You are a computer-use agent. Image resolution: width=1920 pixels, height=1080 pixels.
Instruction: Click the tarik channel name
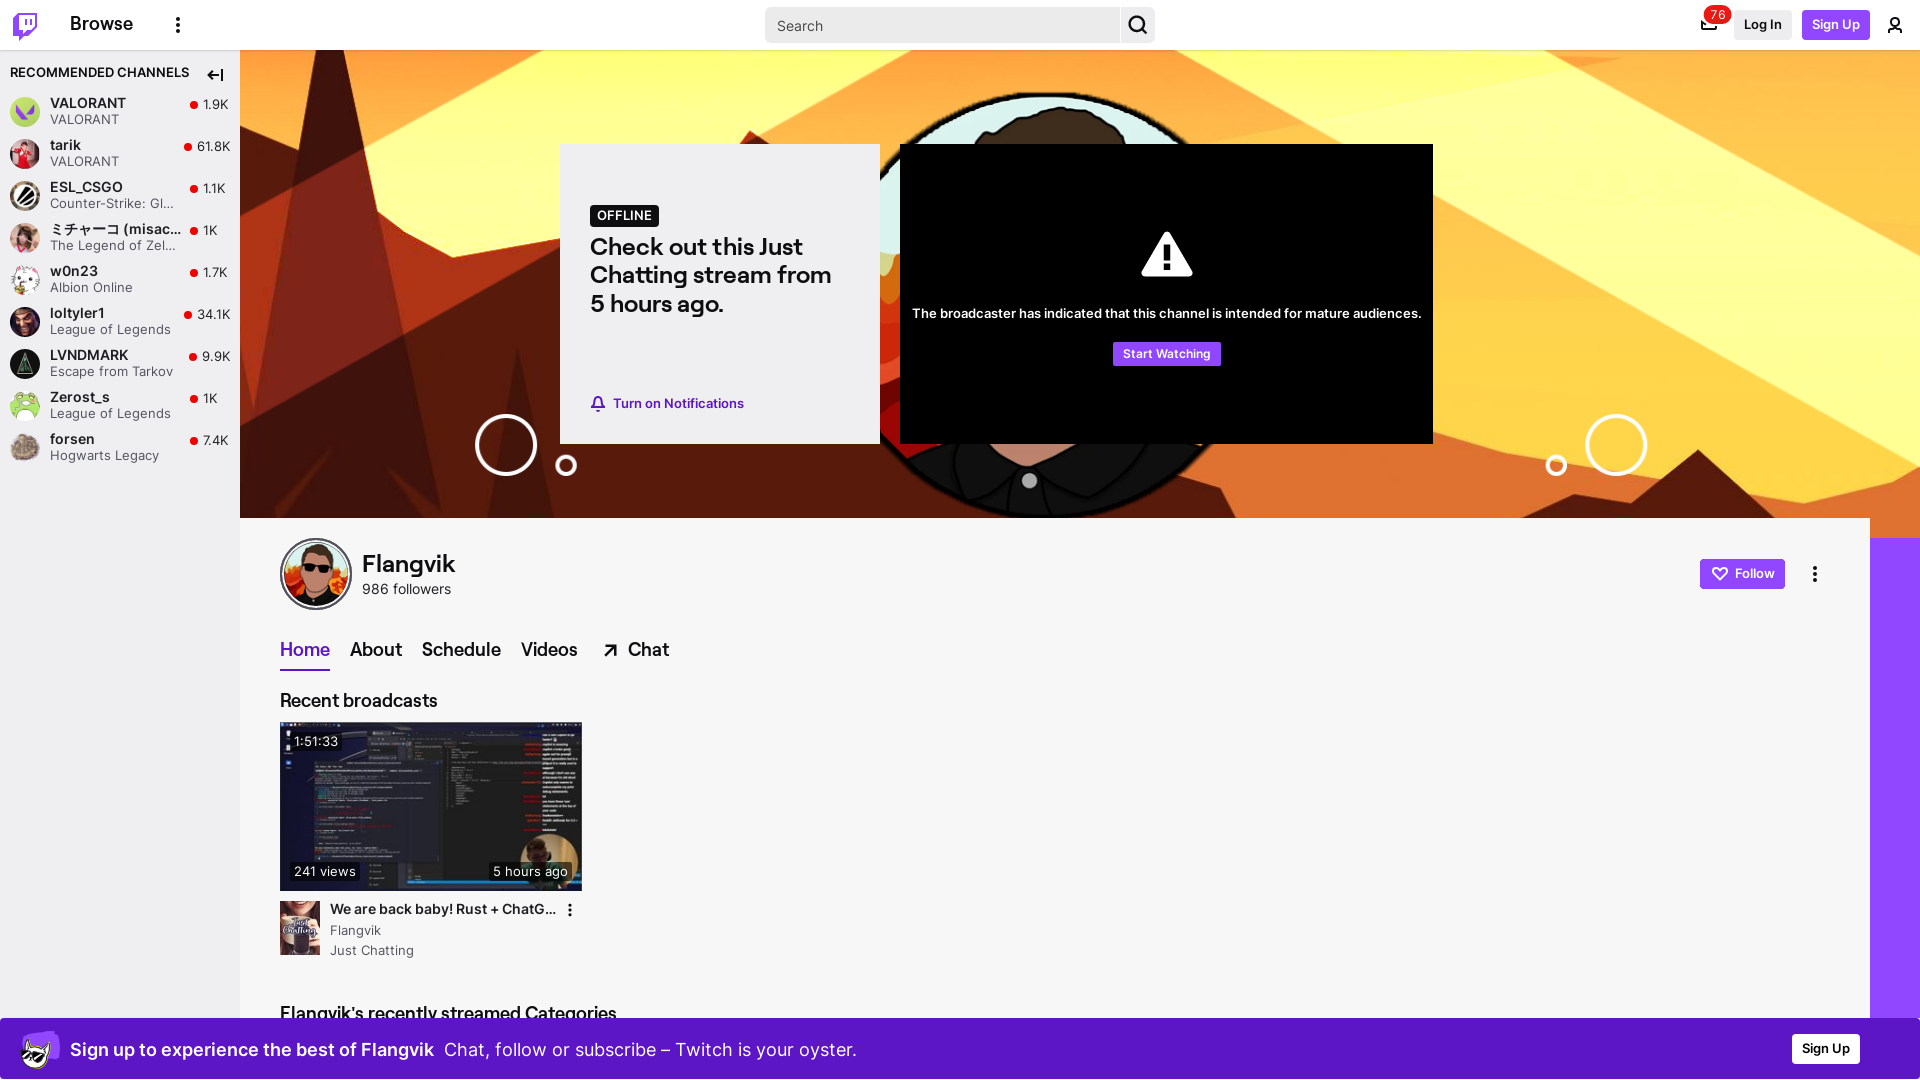pos(65,145)
